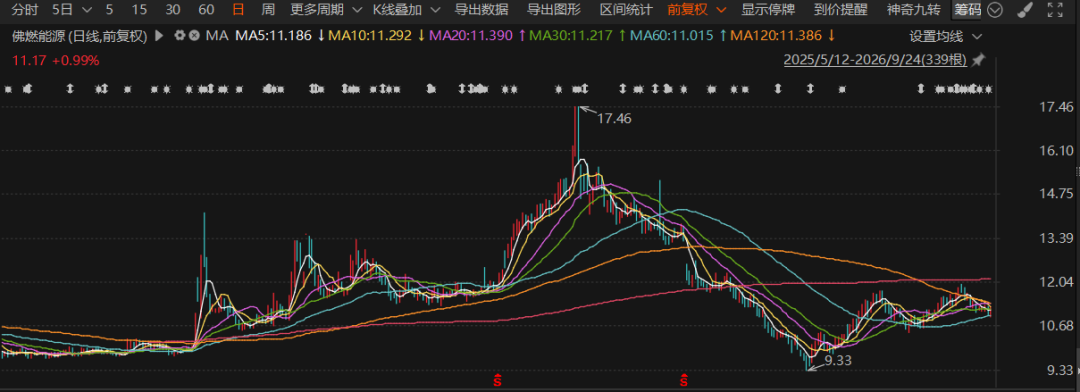Click the MA60:11.015 value label
Screen dimensions: 1080x392
pos(672,36)
